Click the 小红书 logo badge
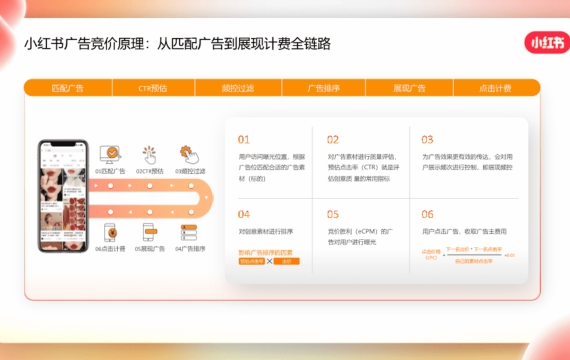The width and height of the screenshot is (570, 360). [x=547, y=43]
